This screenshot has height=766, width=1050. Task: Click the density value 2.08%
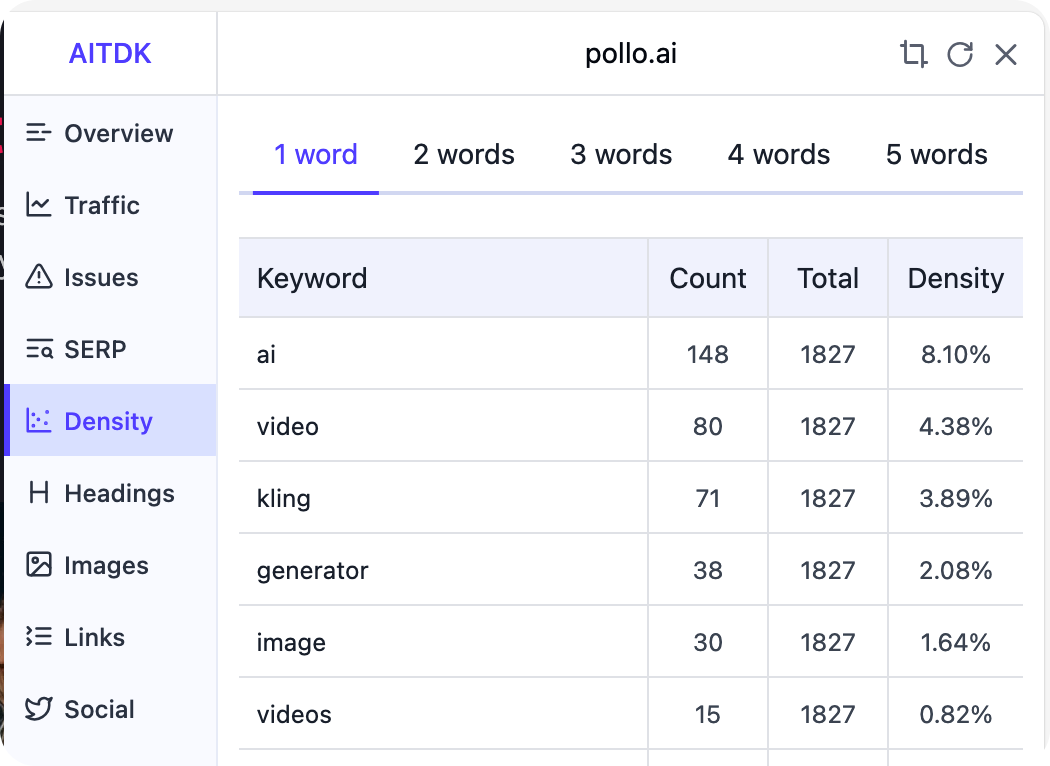click(x=956, y=570)
